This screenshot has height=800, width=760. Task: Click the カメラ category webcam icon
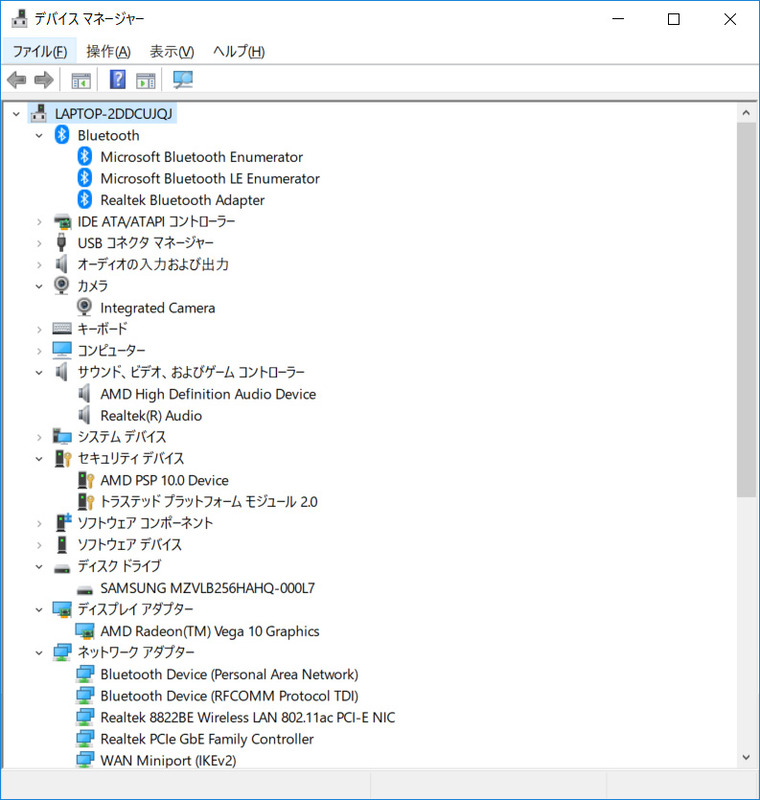[x=61, y=285]
